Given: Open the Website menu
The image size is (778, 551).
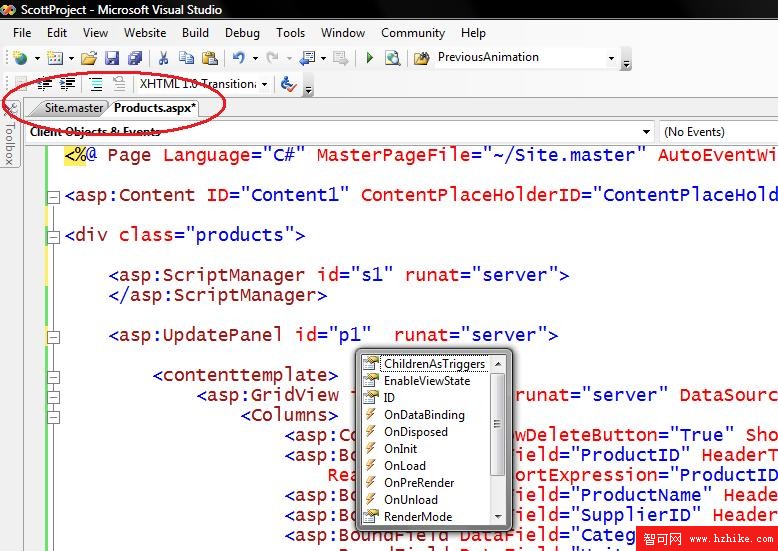Looking at the screenshot, I should click(x=145, y=33).
